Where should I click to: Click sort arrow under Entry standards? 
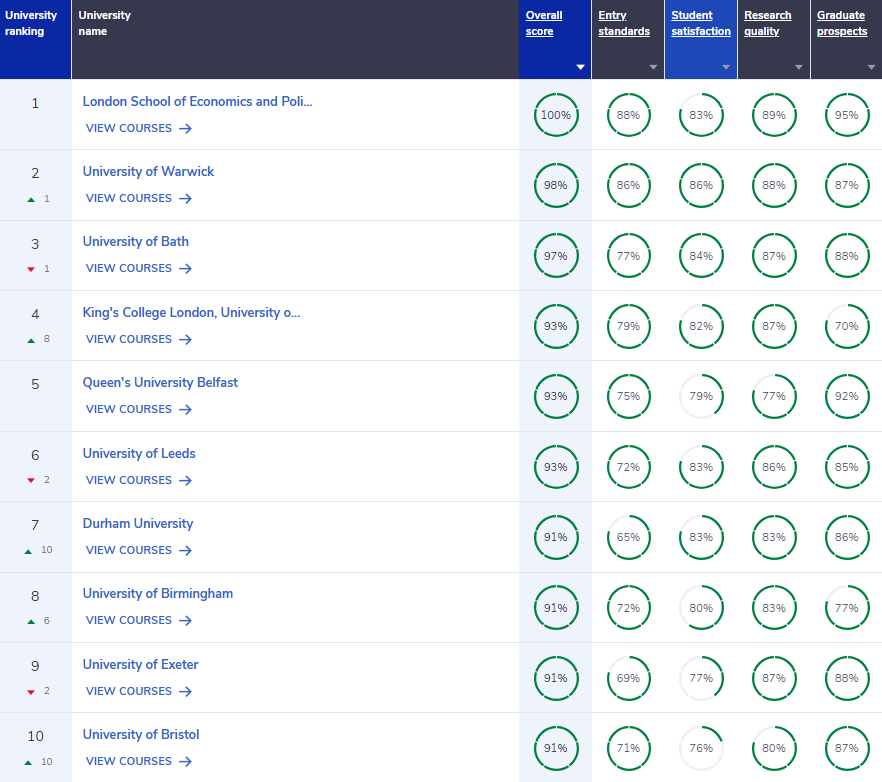653,68
